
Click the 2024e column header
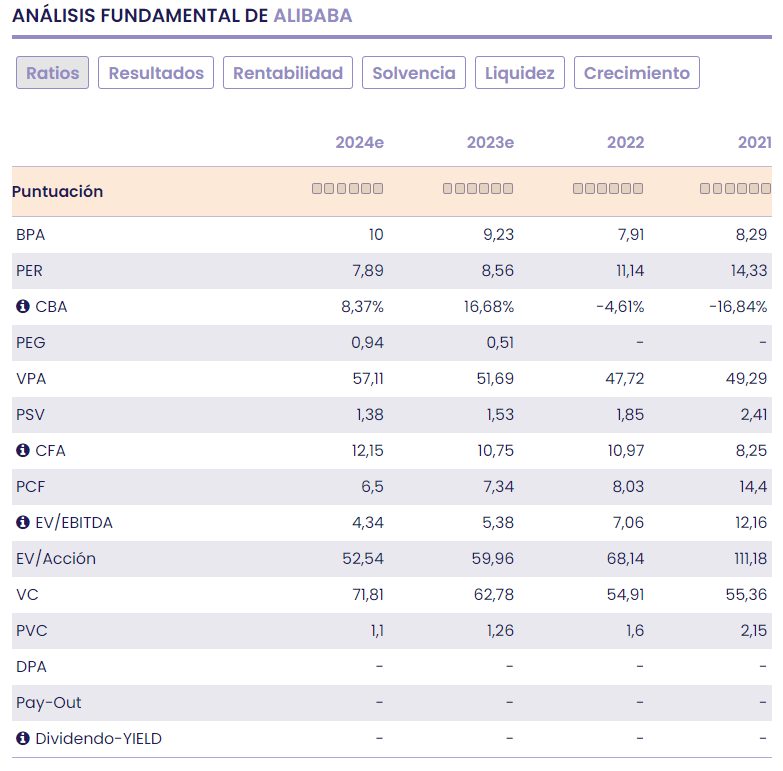tap(359, 143)
